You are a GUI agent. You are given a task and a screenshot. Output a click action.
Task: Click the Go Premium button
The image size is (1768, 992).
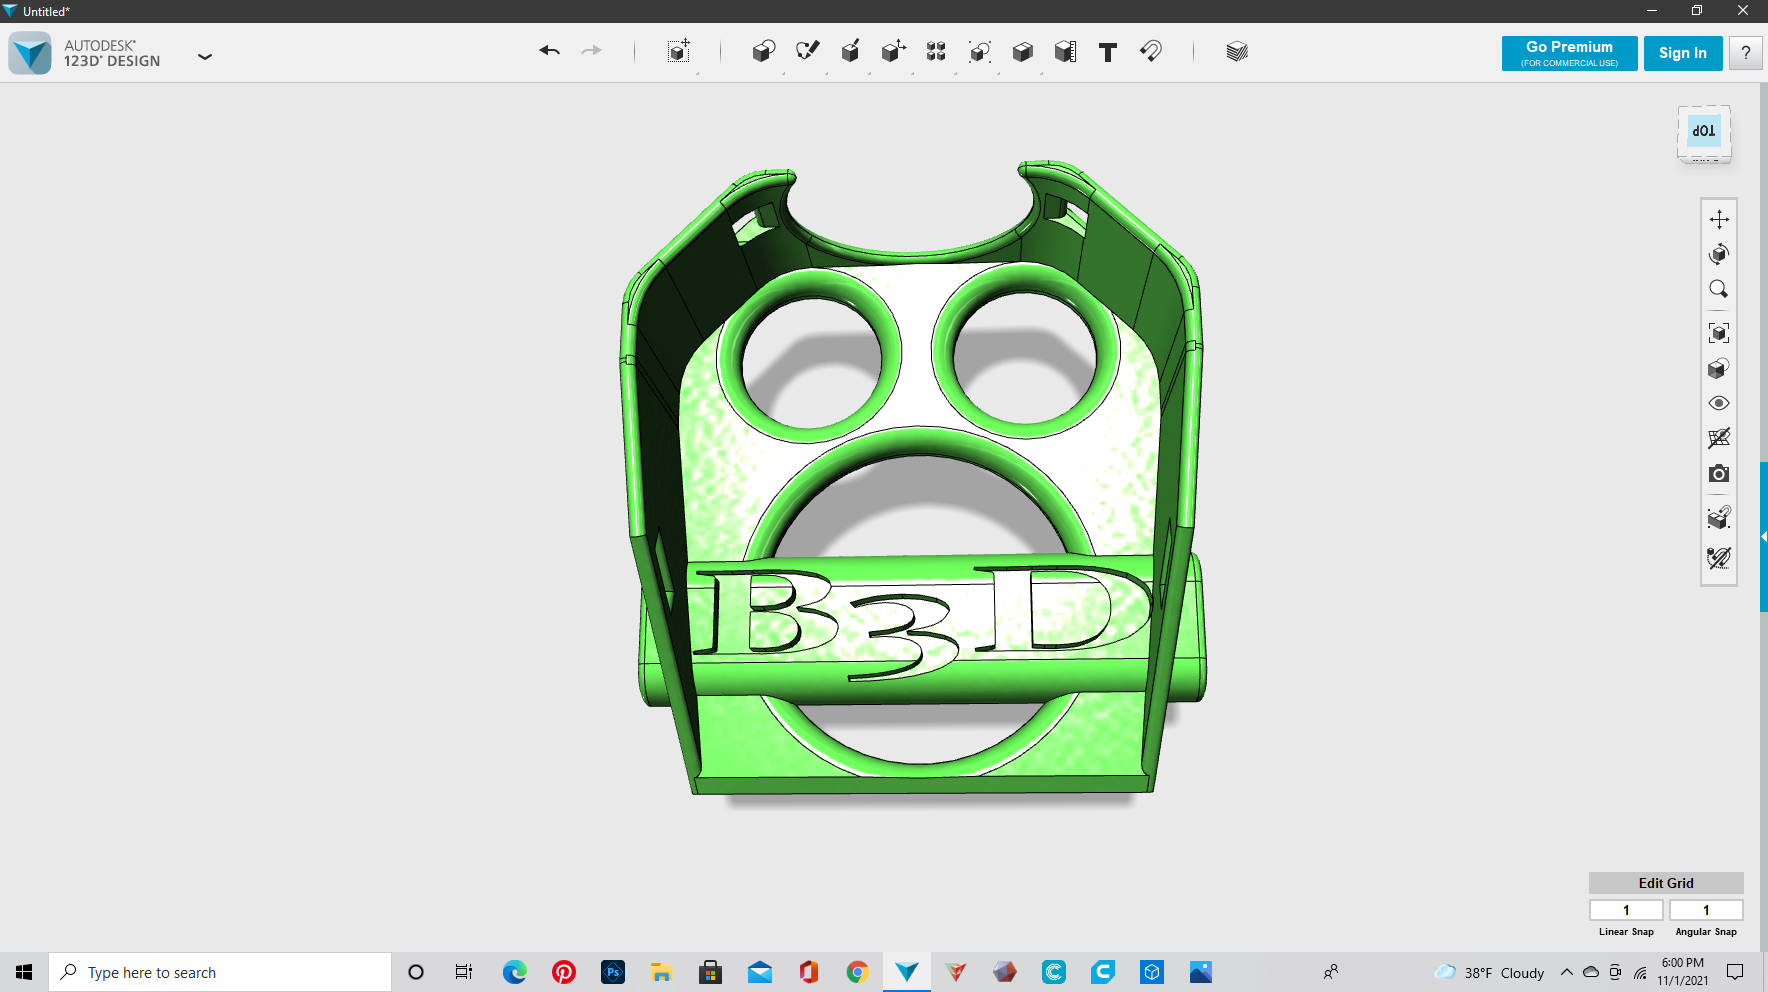coord(1568,52)
